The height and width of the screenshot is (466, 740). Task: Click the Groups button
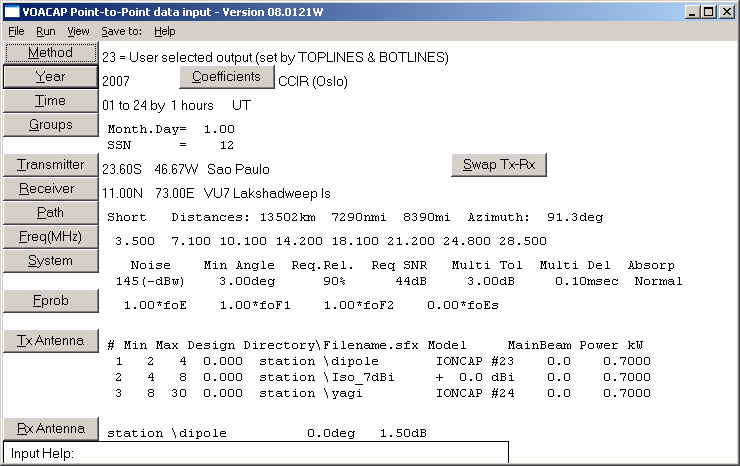[50, 125]
